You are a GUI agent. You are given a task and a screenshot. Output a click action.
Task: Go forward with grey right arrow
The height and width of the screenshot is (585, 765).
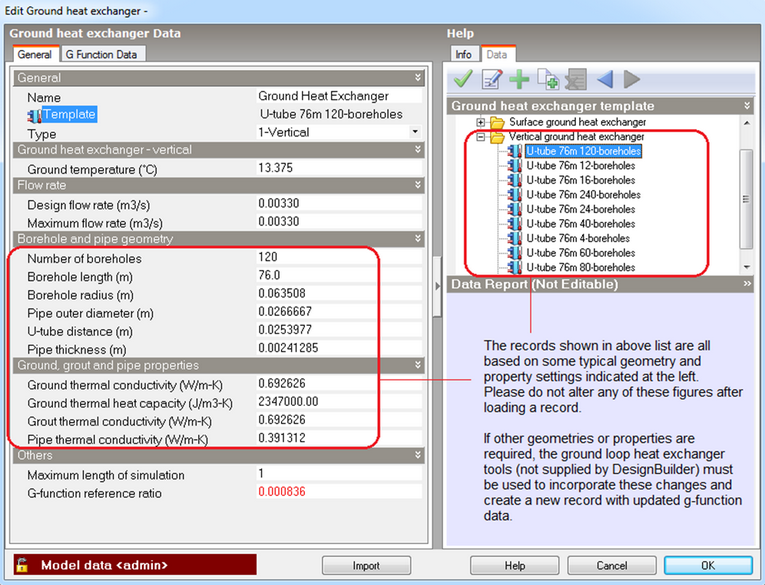631,80
